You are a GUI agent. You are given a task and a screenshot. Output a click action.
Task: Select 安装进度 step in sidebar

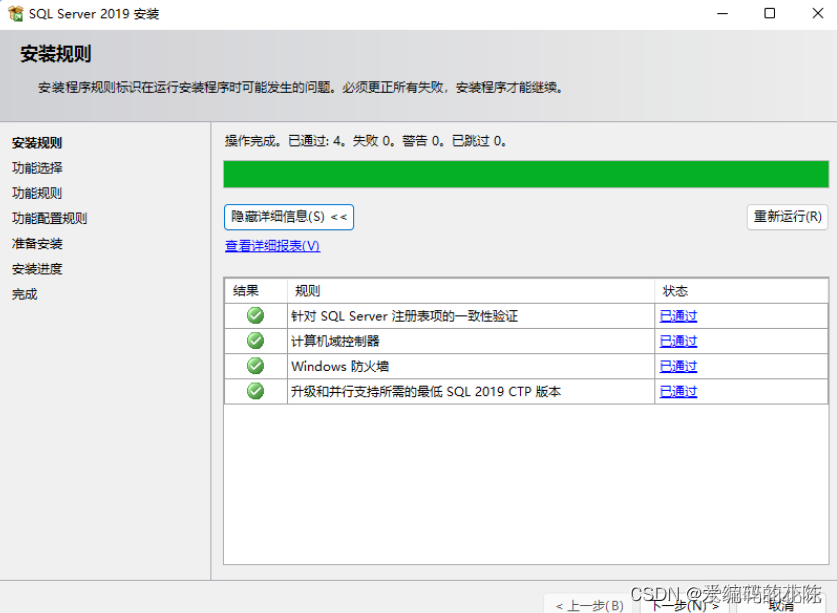coord(37,269)
